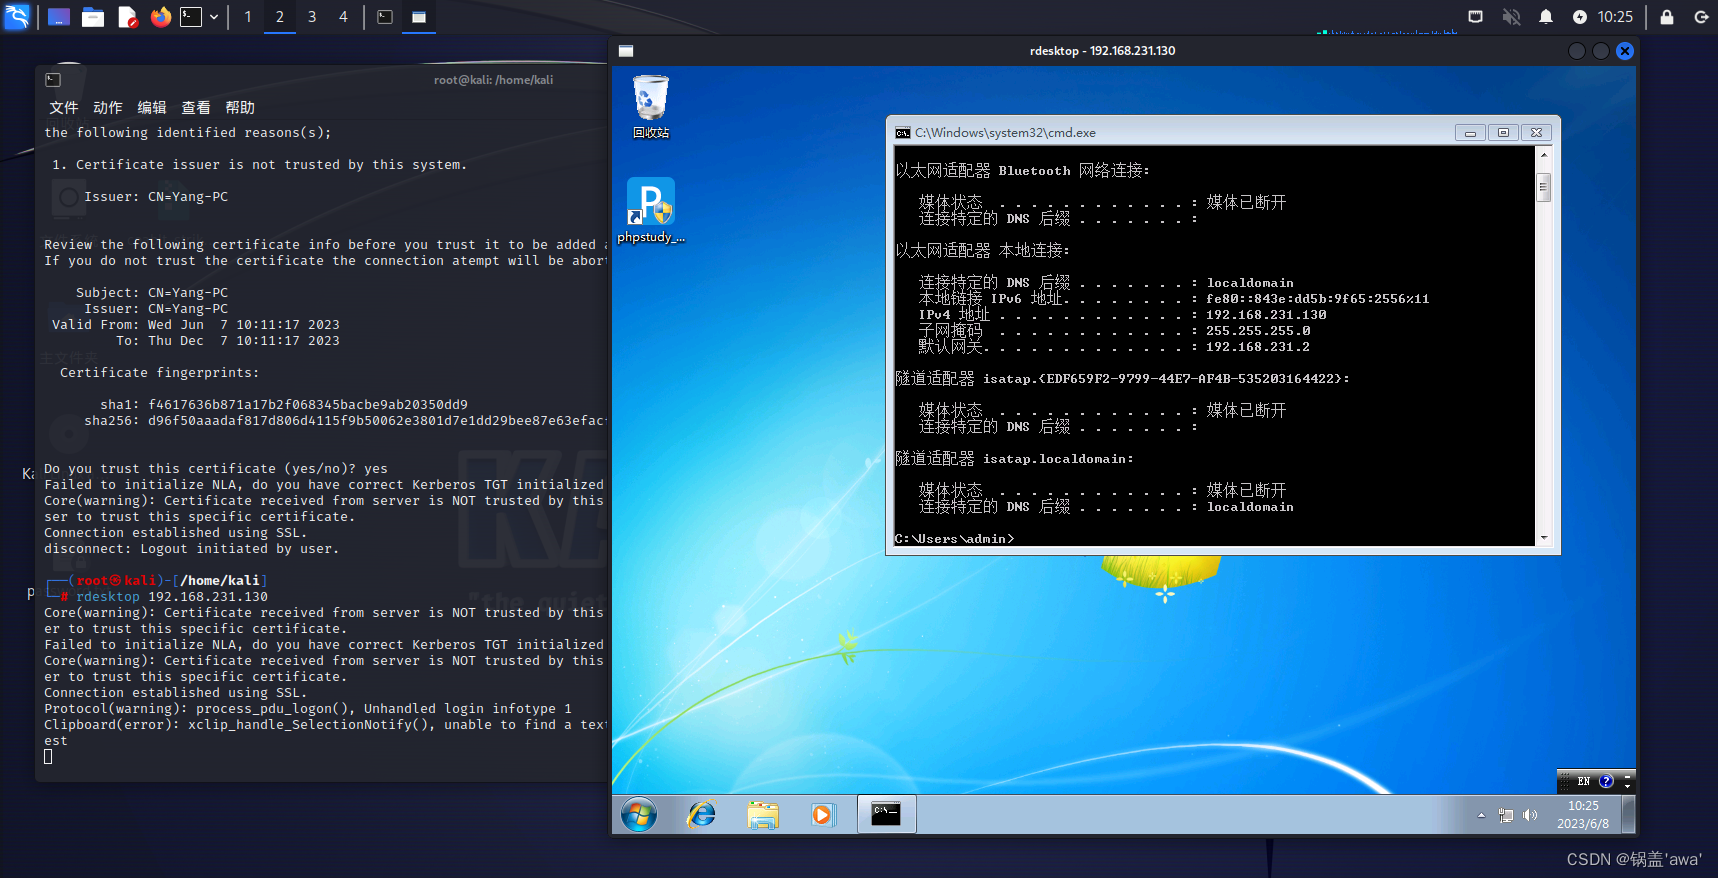
Task: Launch the text editor panel icon
Action: [x=127, y=17]
